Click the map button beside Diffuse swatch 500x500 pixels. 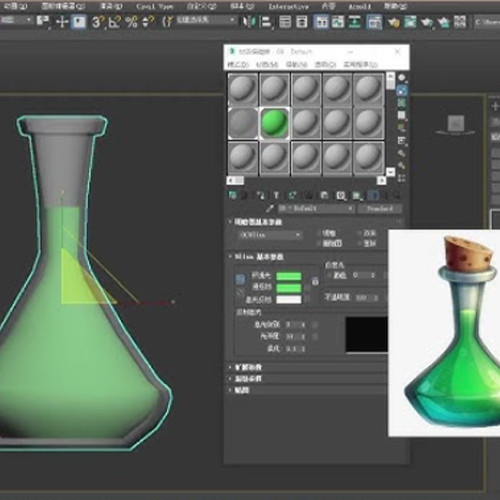pyautogui.click(x=307, y=288)
